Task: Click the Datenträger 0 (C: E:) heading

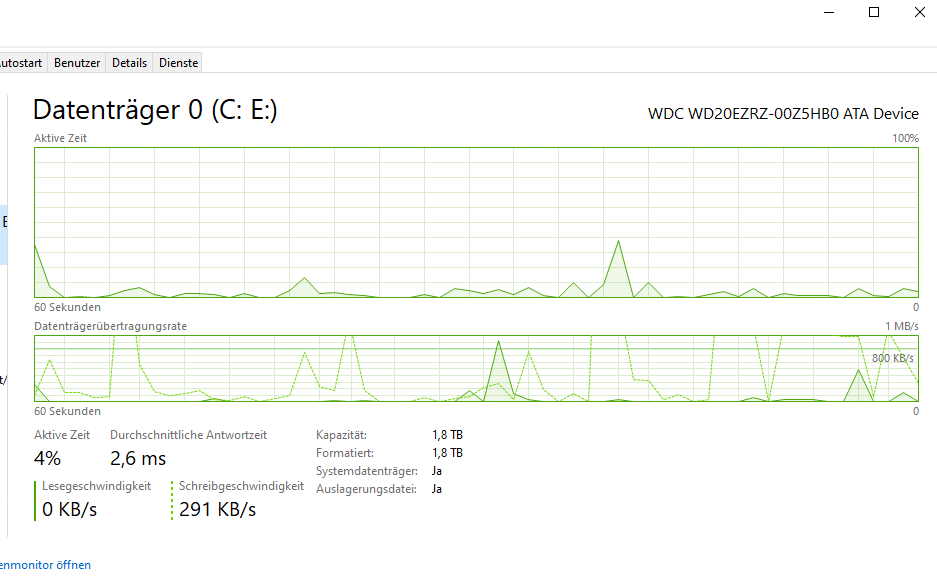Action: point(156,110)
